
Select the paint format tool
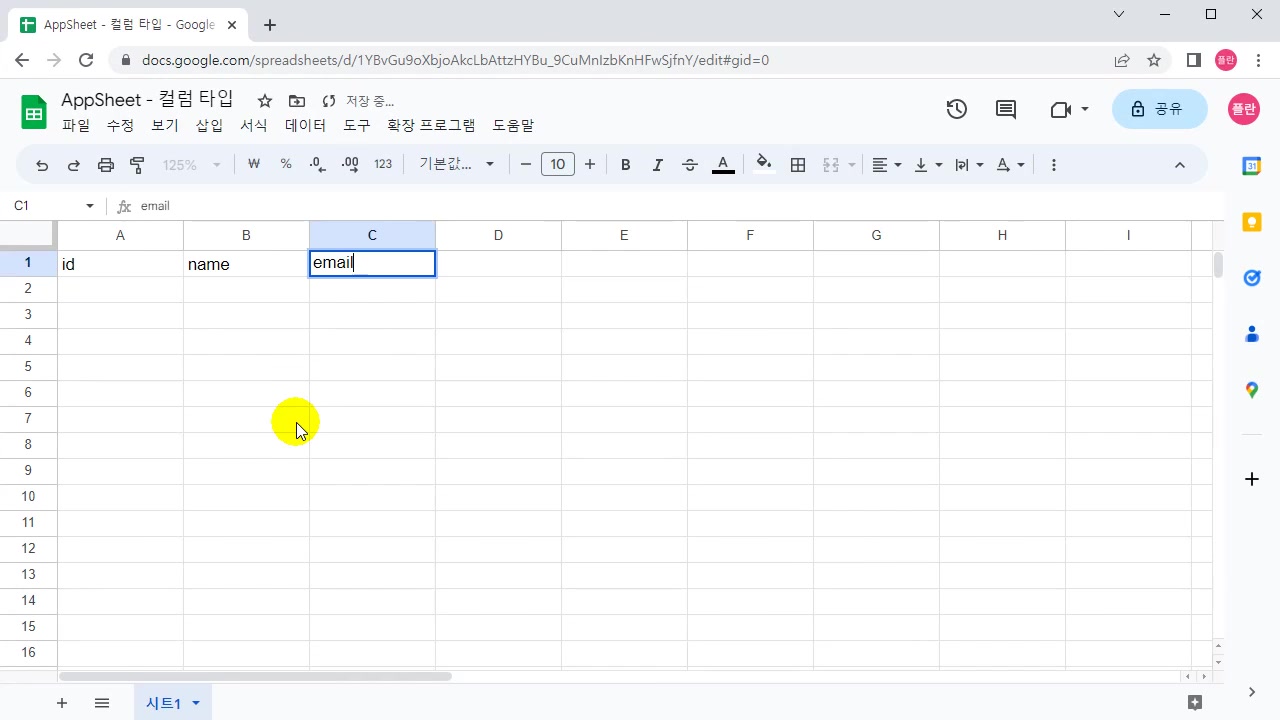click(x=138, y=165)
